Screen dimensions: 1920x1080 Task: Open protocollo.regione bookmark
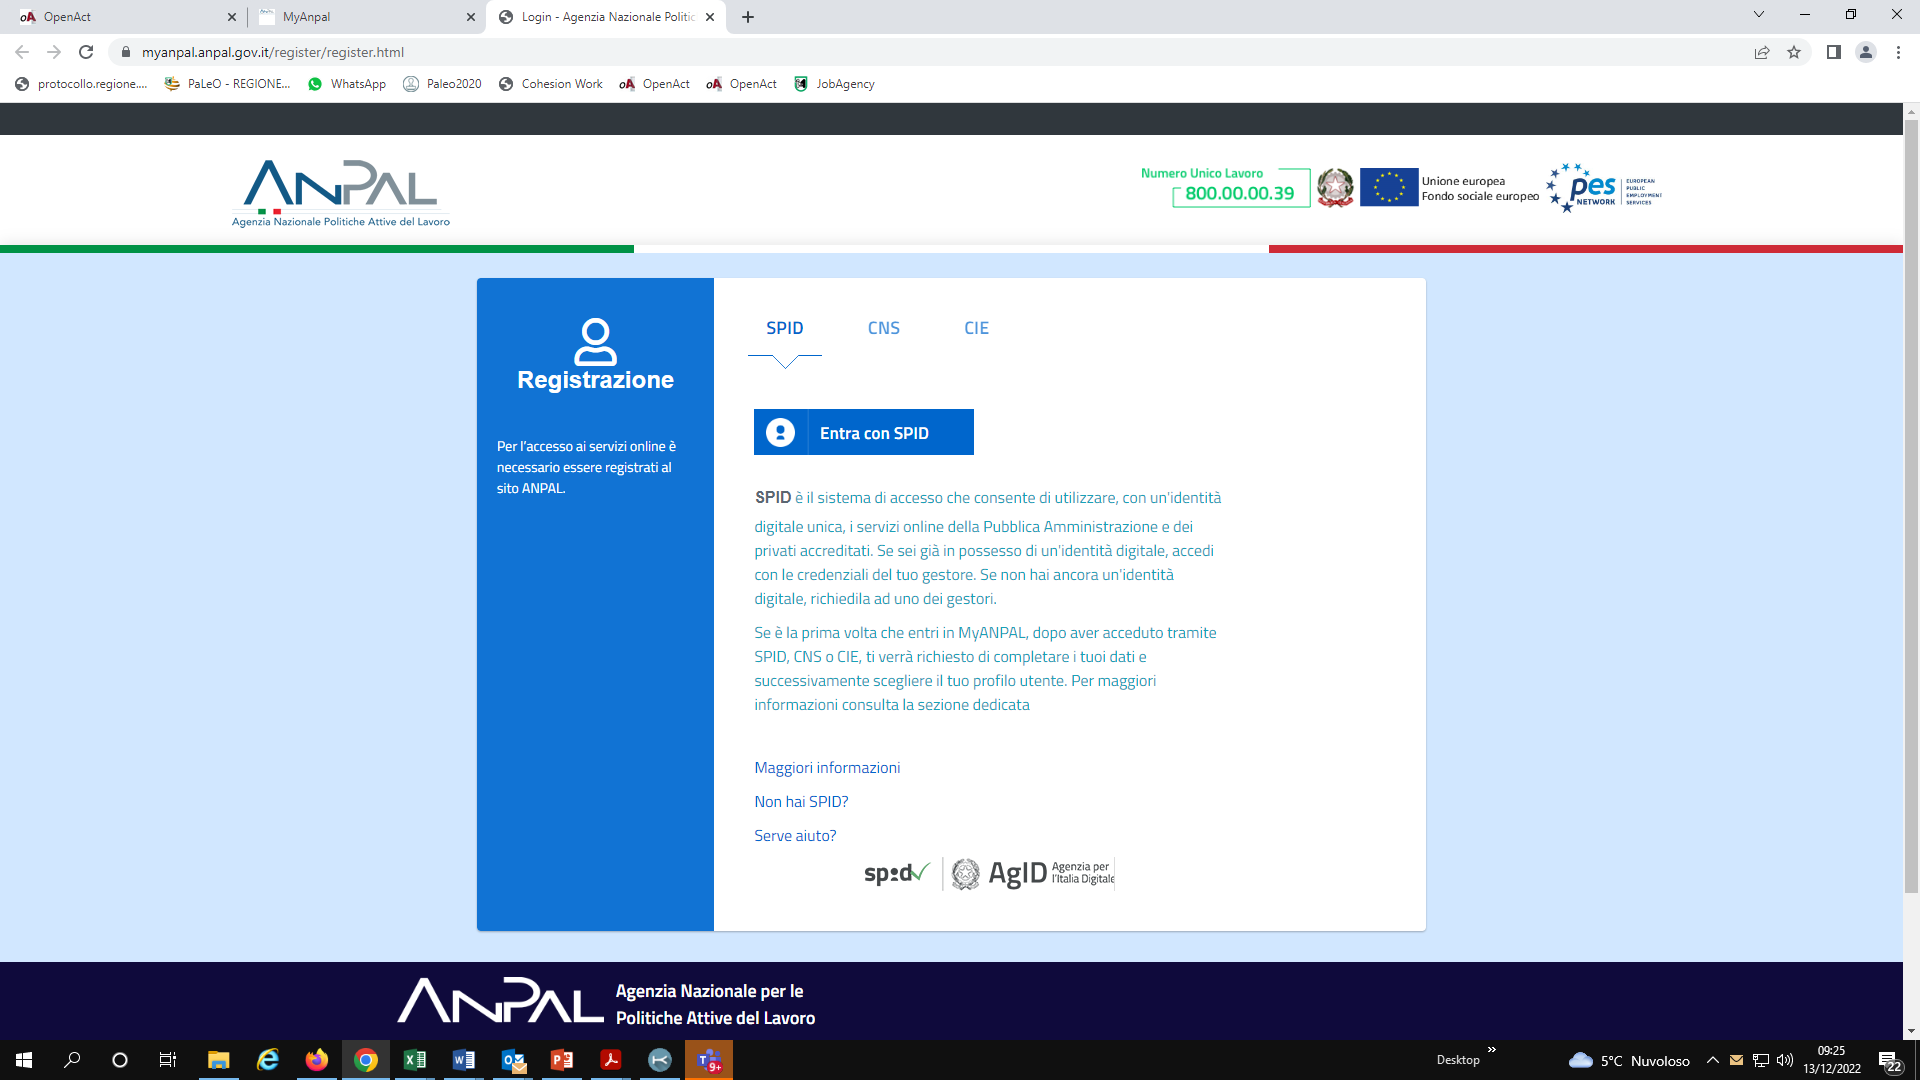81,84
